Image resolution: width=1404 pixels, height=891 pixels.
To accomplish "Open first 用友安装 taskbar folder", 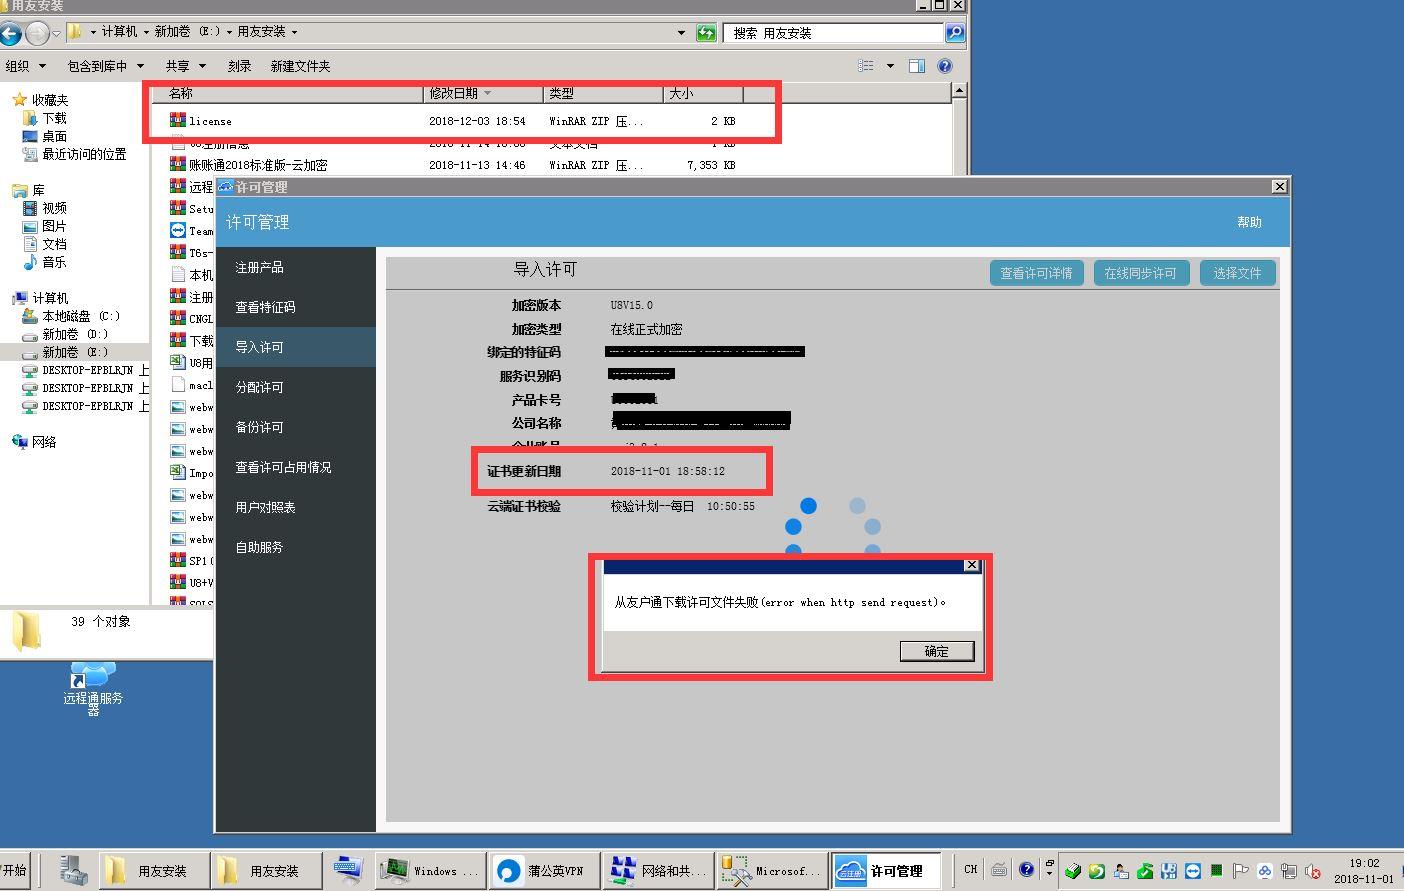I will pos(153,871).
